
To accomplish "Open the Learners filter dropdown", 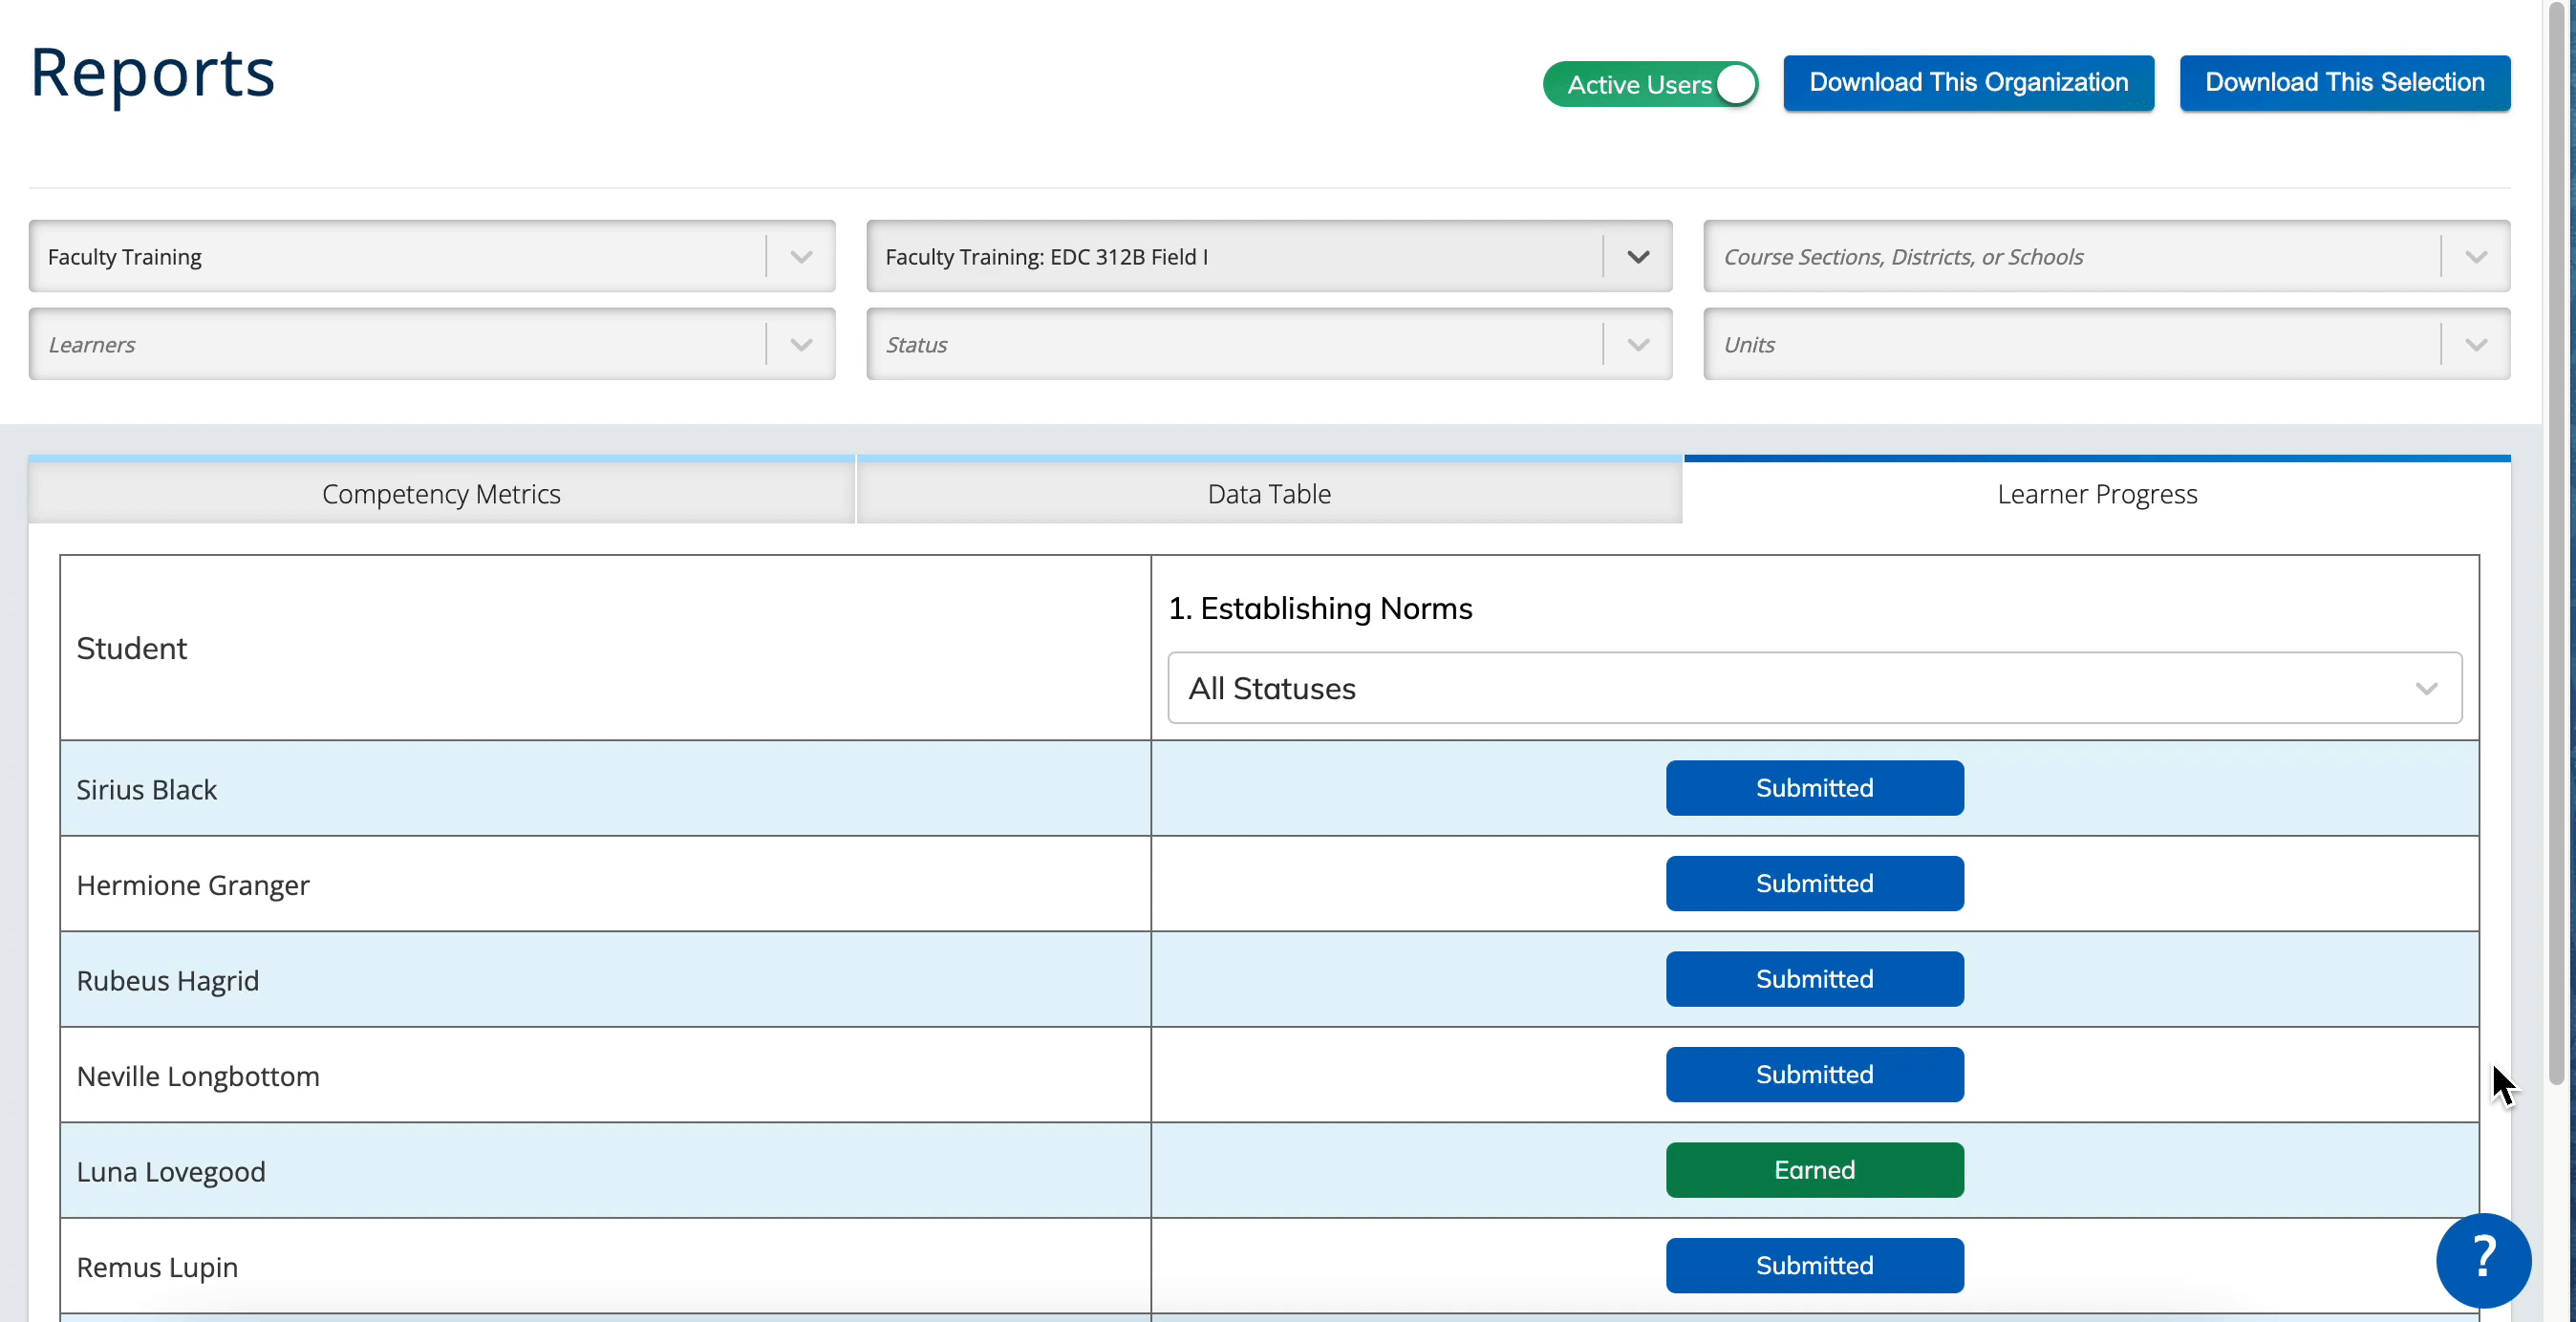I will click(432, 344).
